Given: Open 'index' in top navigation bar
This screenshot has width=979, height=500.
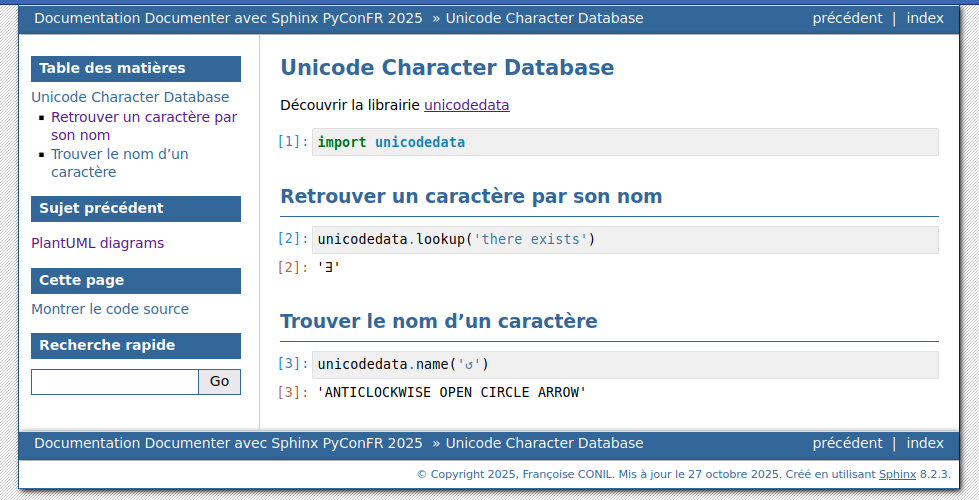Looking at the screenshot, I should point(925,18).
